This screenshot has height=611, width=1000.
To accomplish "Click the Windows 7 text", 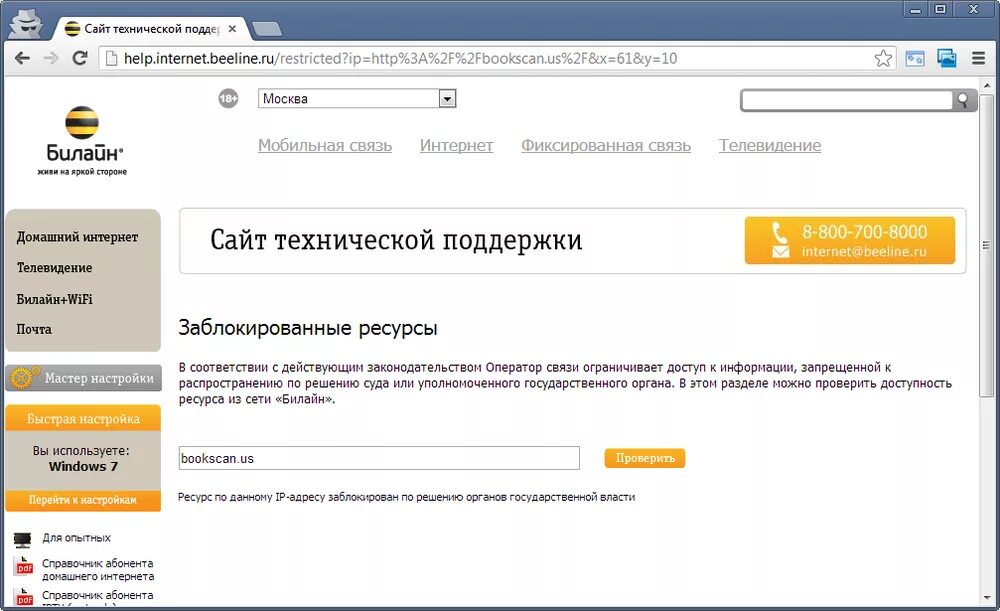I will (x=83, y=466).
